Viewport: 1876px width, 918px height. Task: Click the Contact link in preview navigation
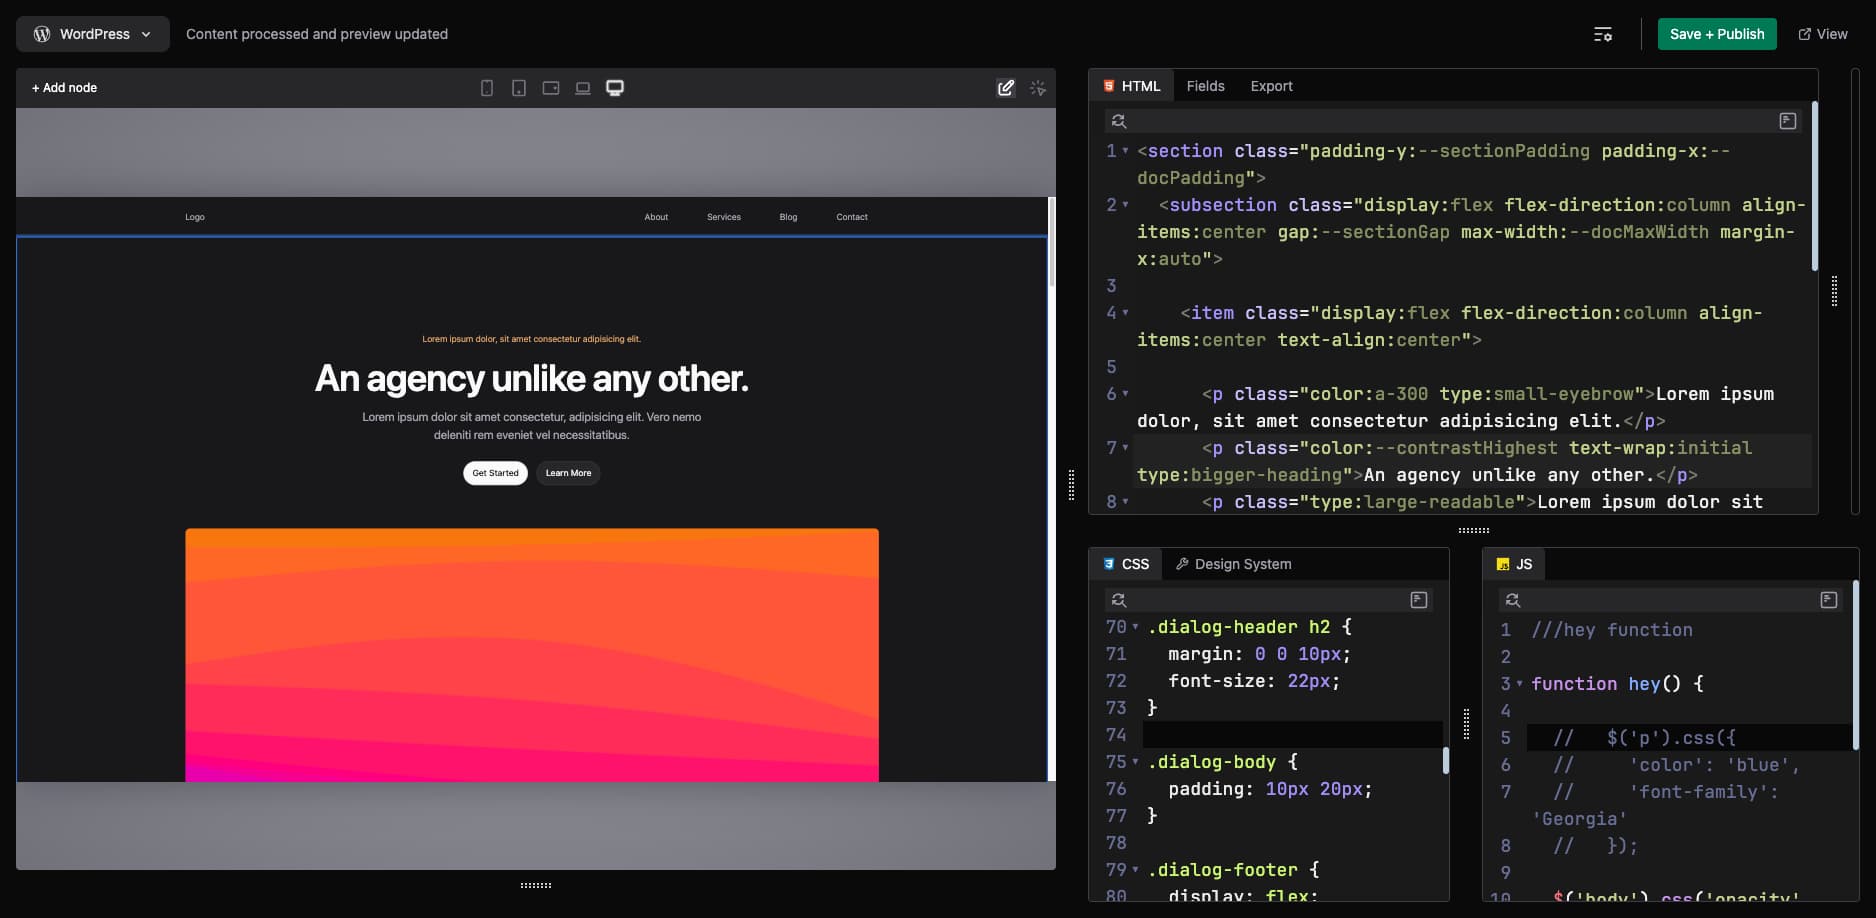pos(852,217)
